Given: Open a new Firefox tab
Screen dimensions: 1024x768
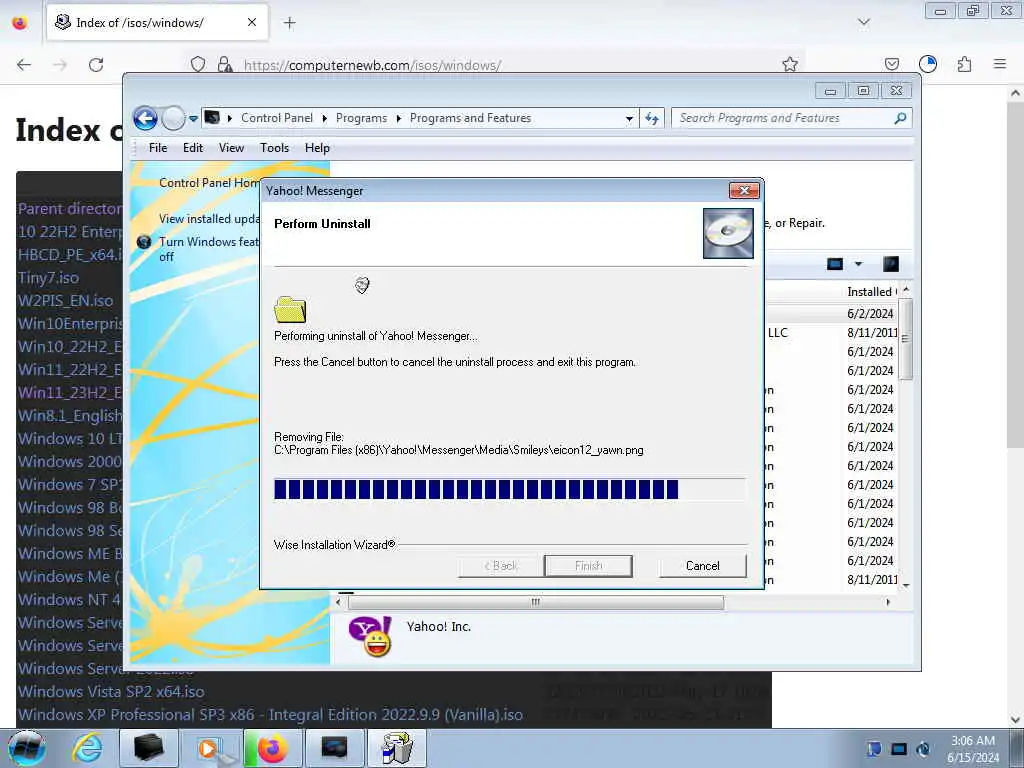Looking at the screenshot, I should coord(289,23).
